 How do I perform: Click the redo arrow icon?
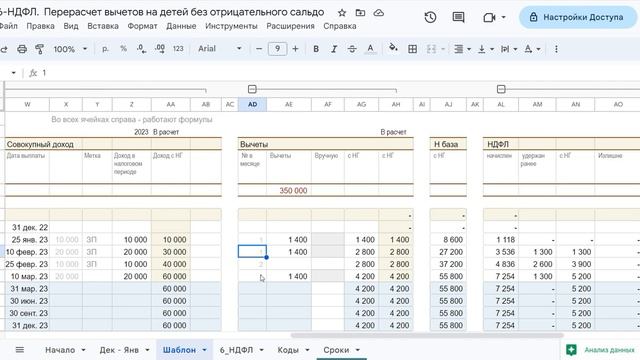pos(4,49)
